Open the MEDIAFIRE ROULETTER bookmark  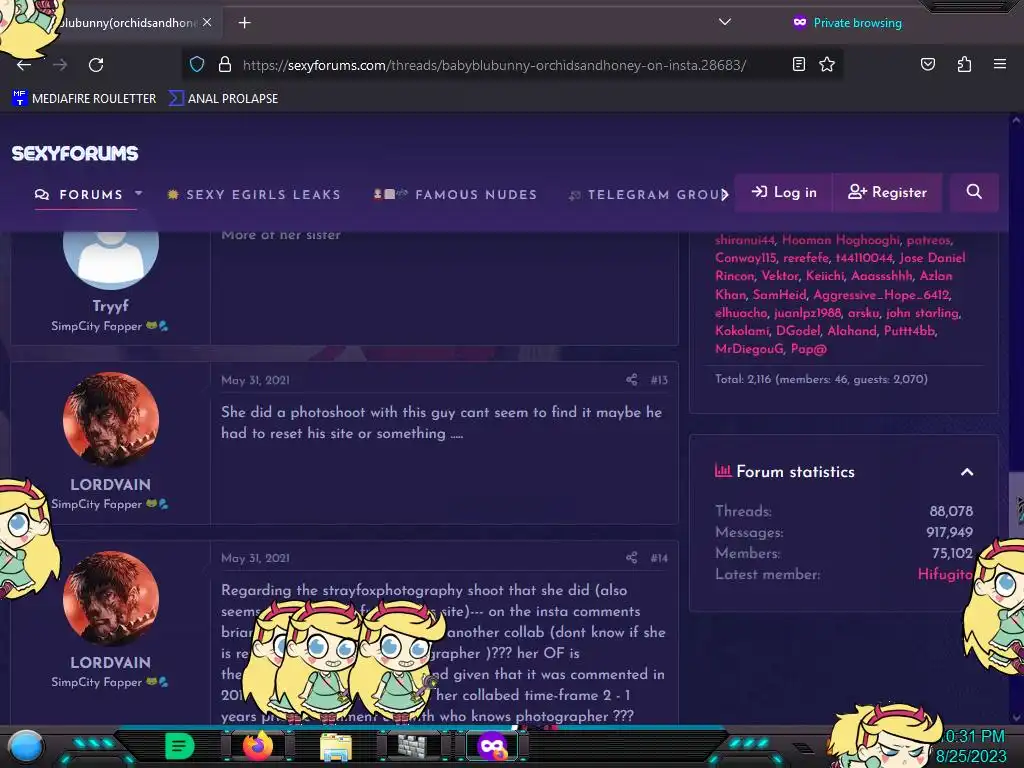(x=84, y=99)
